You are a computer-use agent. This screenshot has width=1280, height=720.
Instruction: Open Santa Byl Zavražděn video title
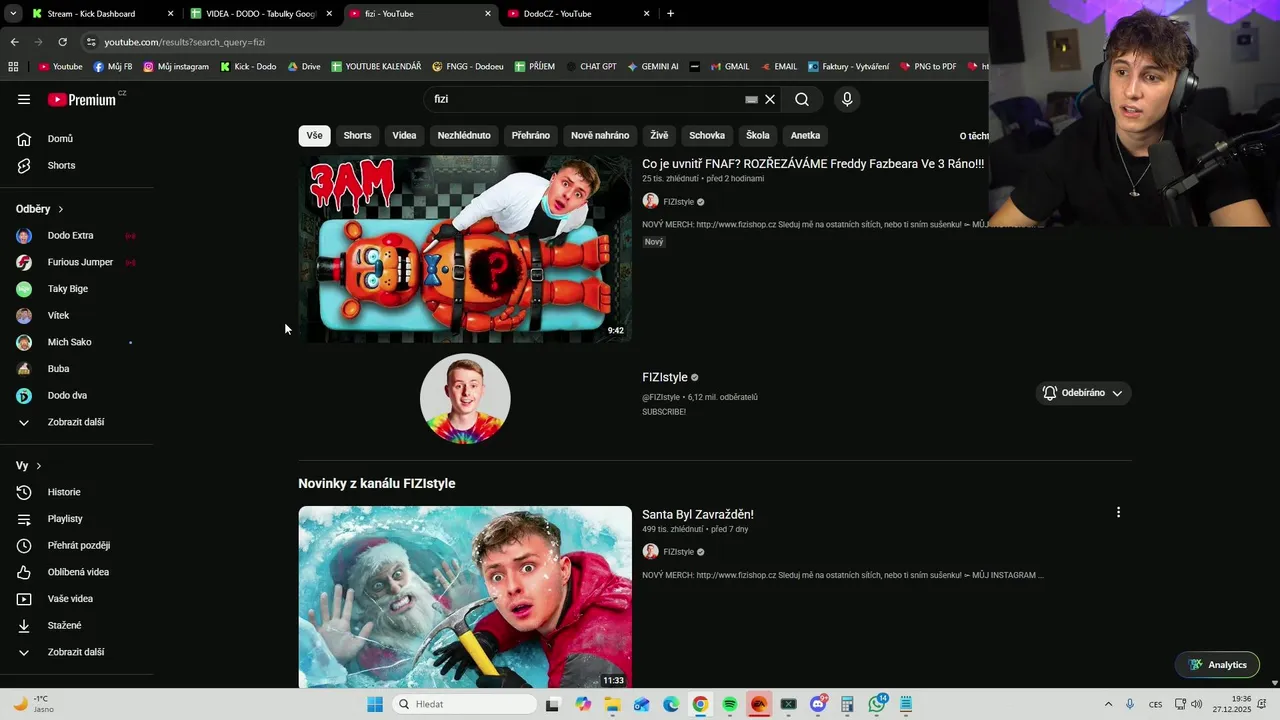point(698,514)
